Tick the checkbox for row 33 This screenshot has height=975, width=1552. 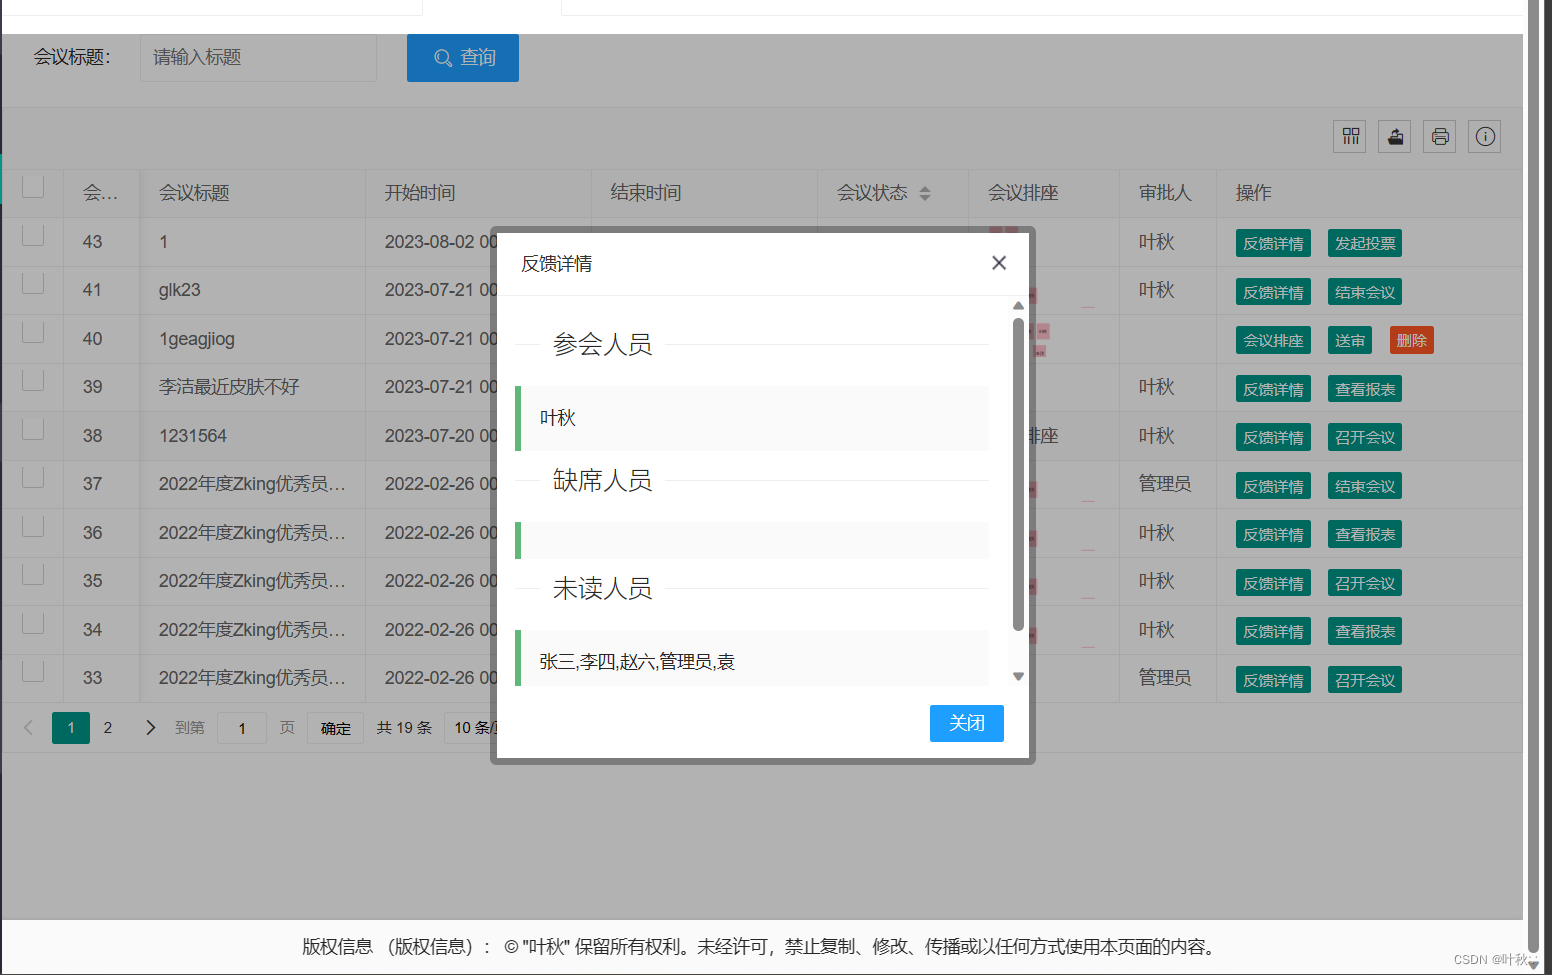tap(33, 671)
